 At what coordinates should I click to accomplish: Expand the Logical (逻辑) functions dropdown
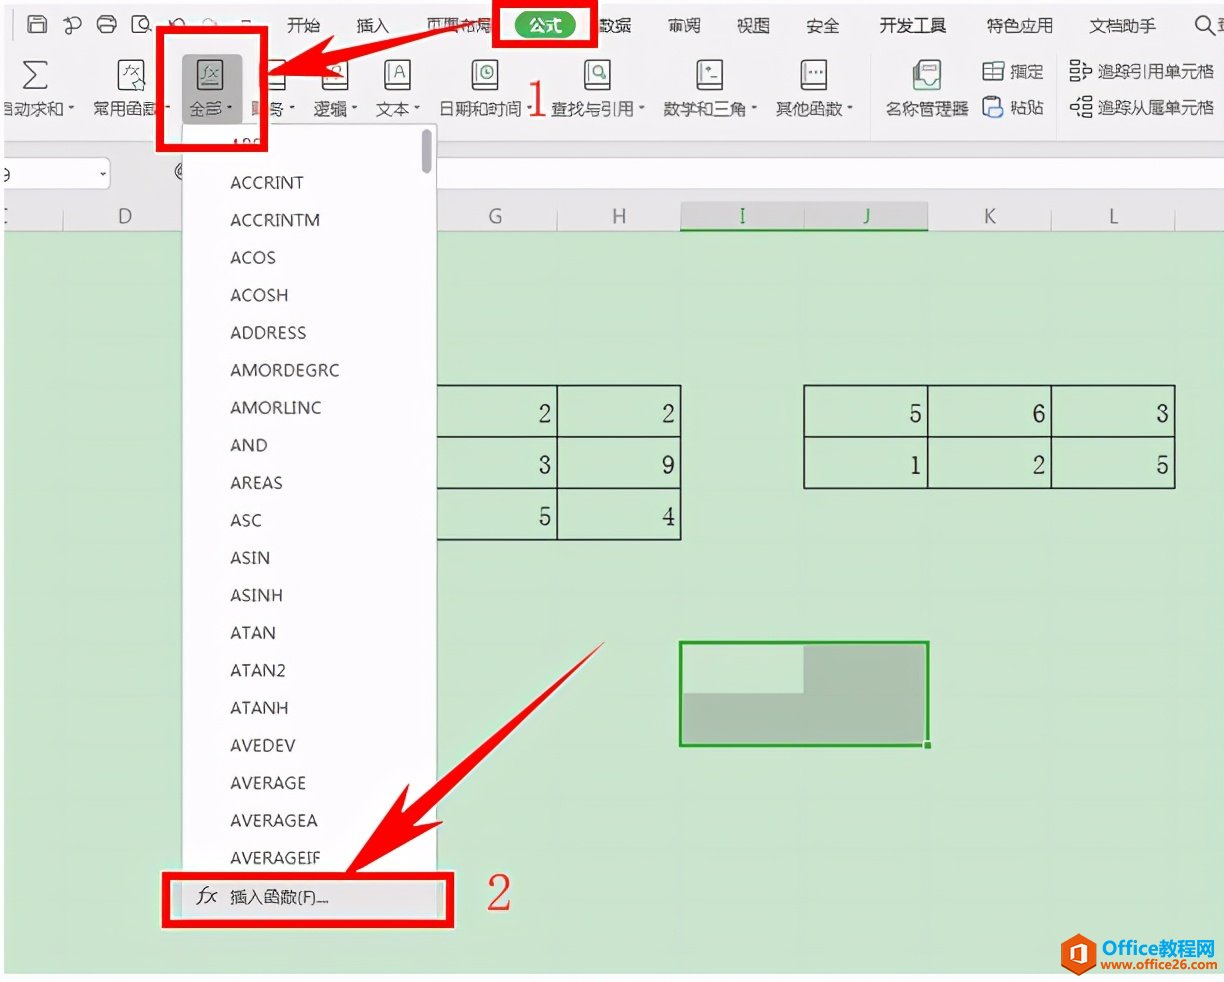[x=355, y=109]
